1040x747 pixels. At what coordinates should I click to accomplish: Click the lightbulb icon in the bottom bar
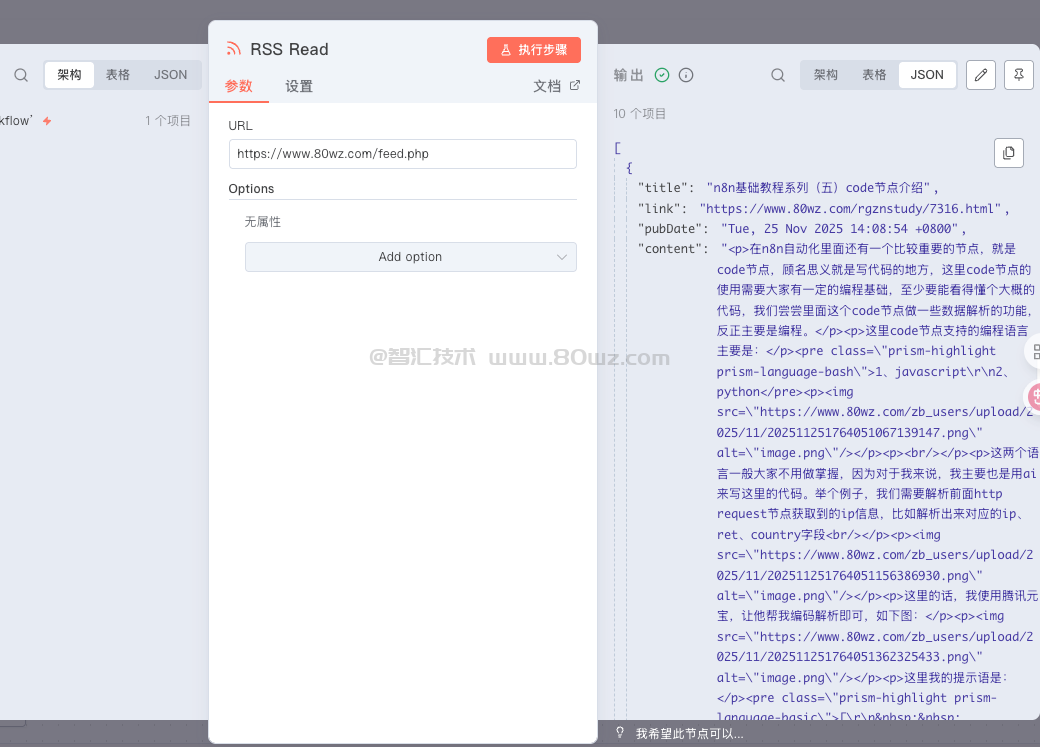pyautogui.click(x=620, y=733)
